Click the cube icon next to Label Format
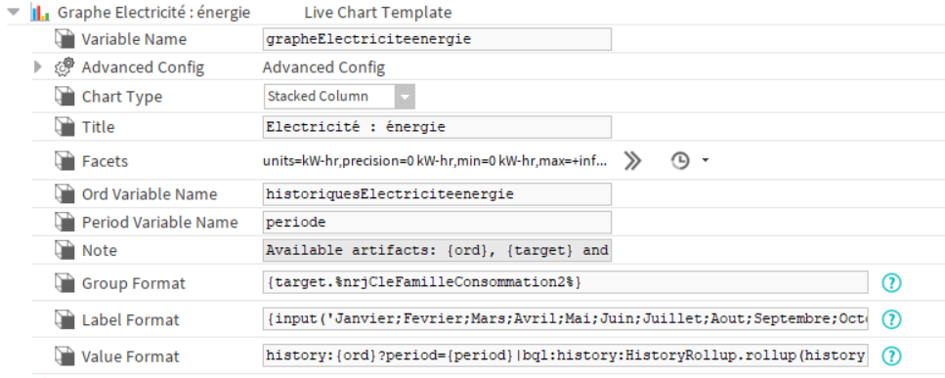Image resolution: width=945 pixels, height=378 pixels. pyautogui.click(x=64, y=320)
